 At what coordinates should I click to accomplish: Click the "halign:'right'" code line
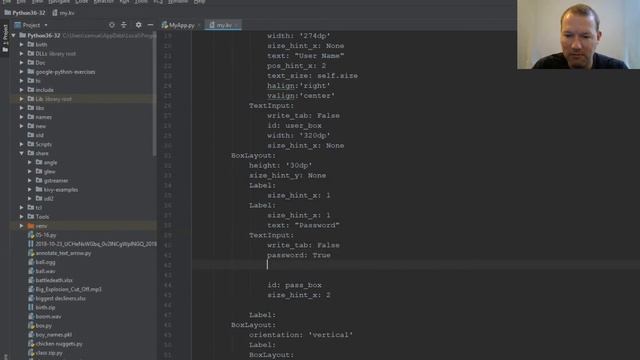coord(299,86)
